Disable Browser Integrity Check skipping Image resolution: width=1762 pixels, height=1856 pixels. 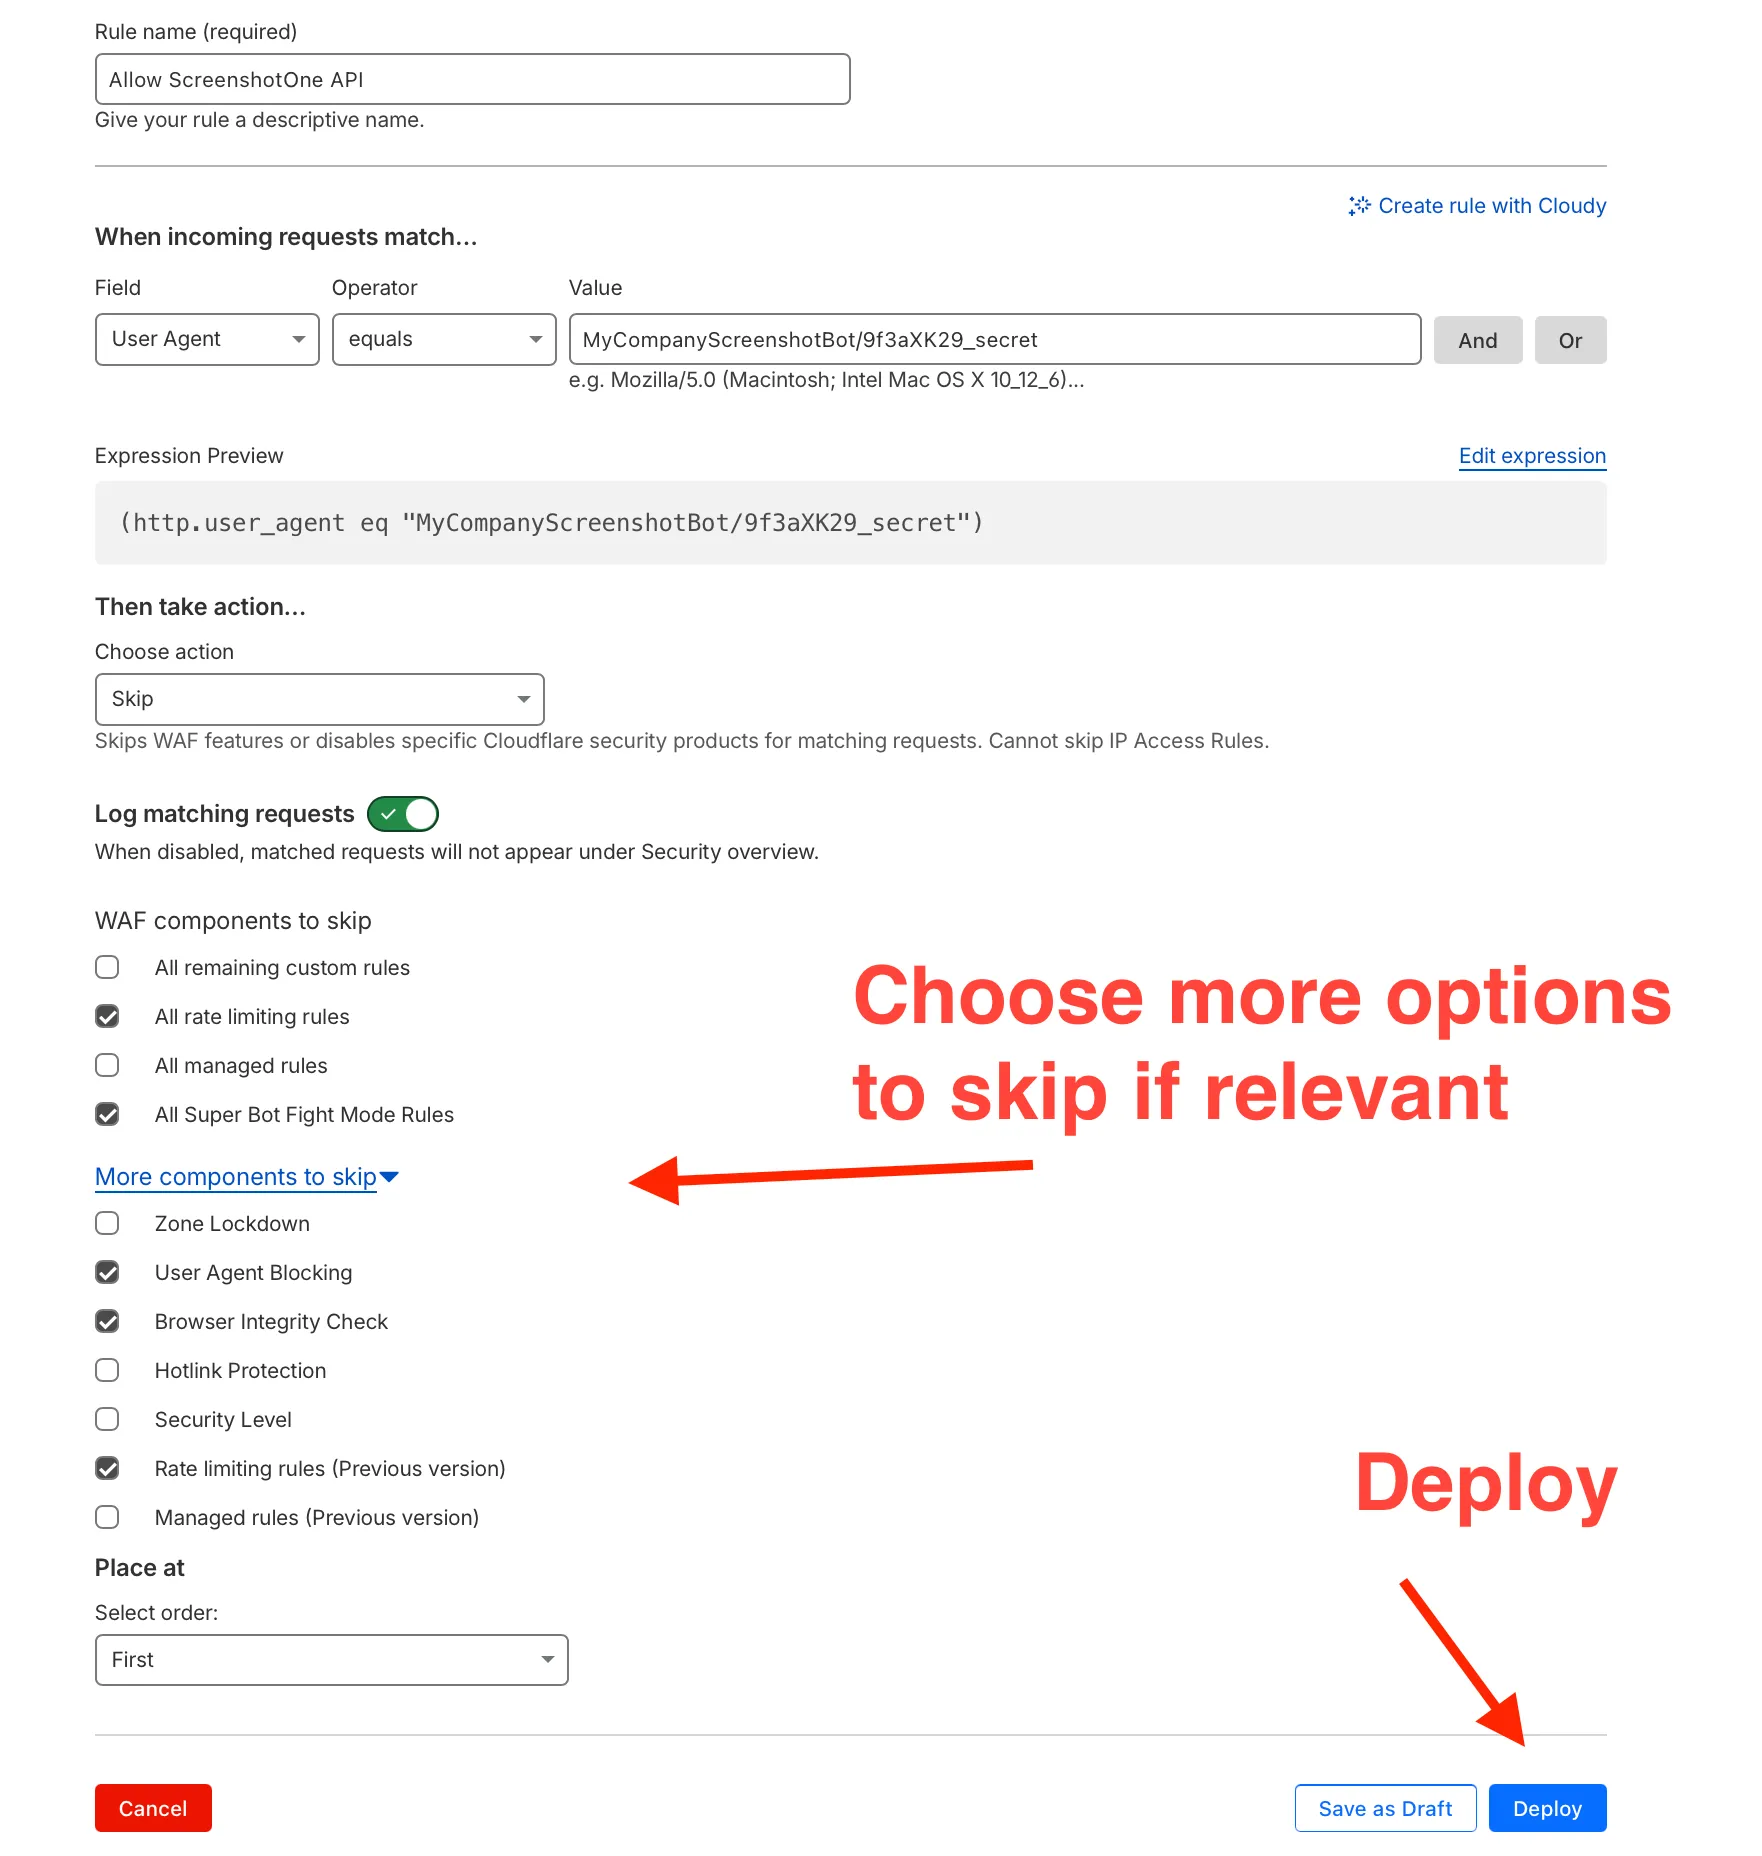[x=107, y=1320]
